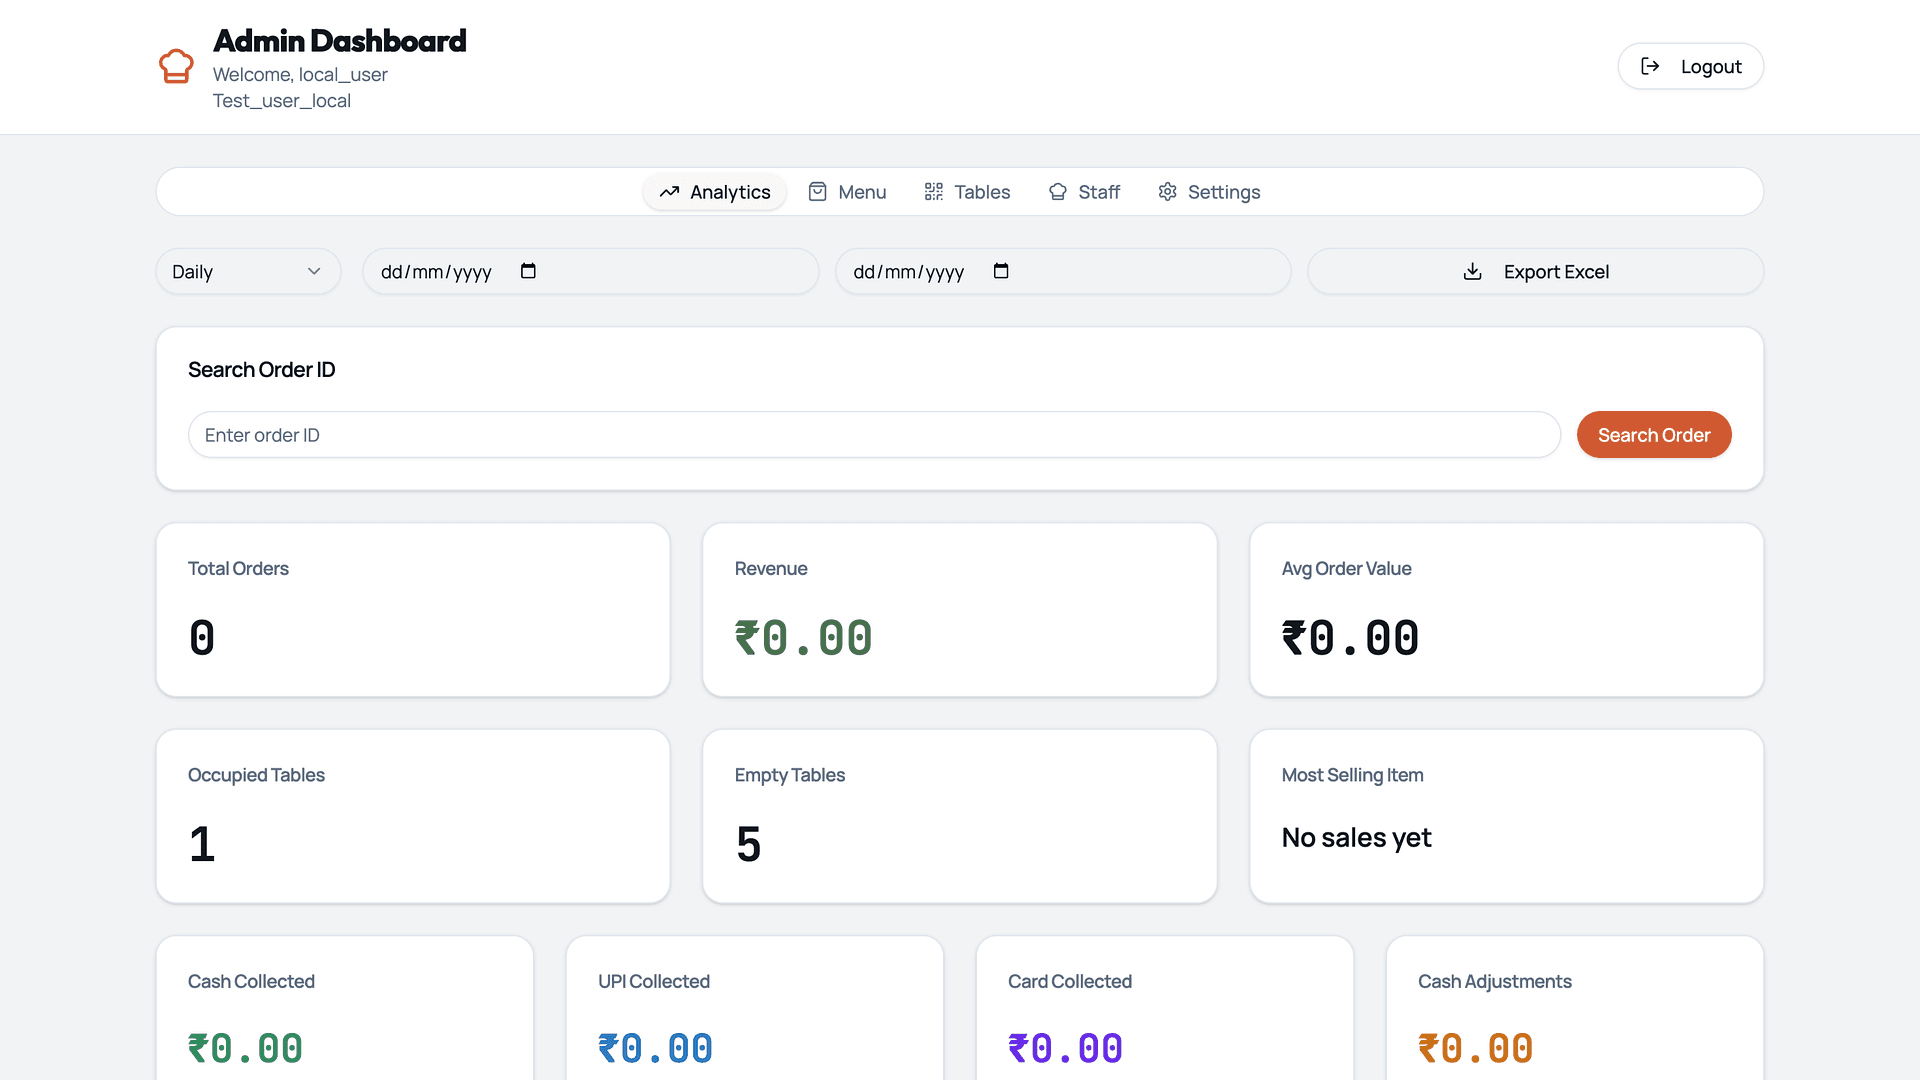Click the chef hat logo icon
Viewport: 1920px width, 1080px height.
pyautogui.click(x=176, y=66)
